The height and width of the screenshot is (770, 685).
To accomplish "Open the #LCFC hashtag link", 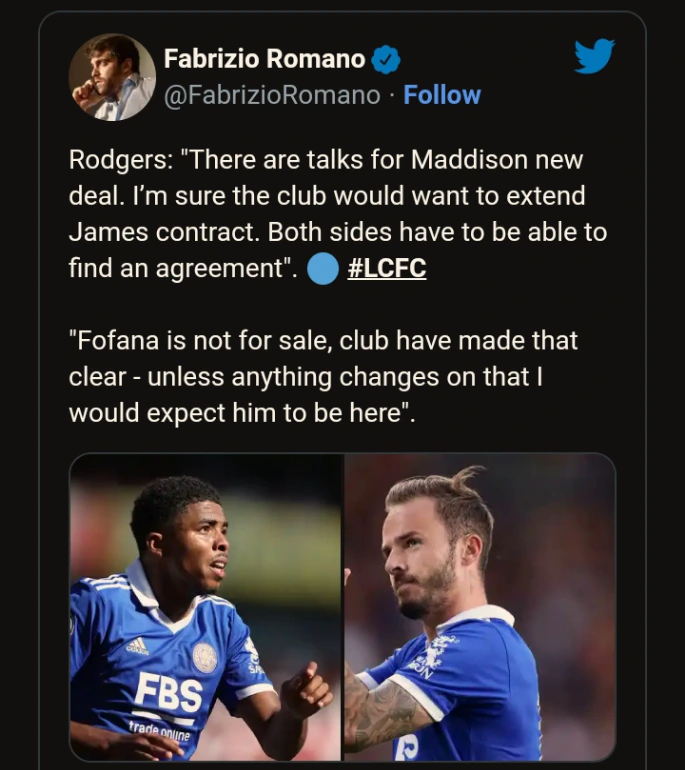I will [x=386, y=269].
